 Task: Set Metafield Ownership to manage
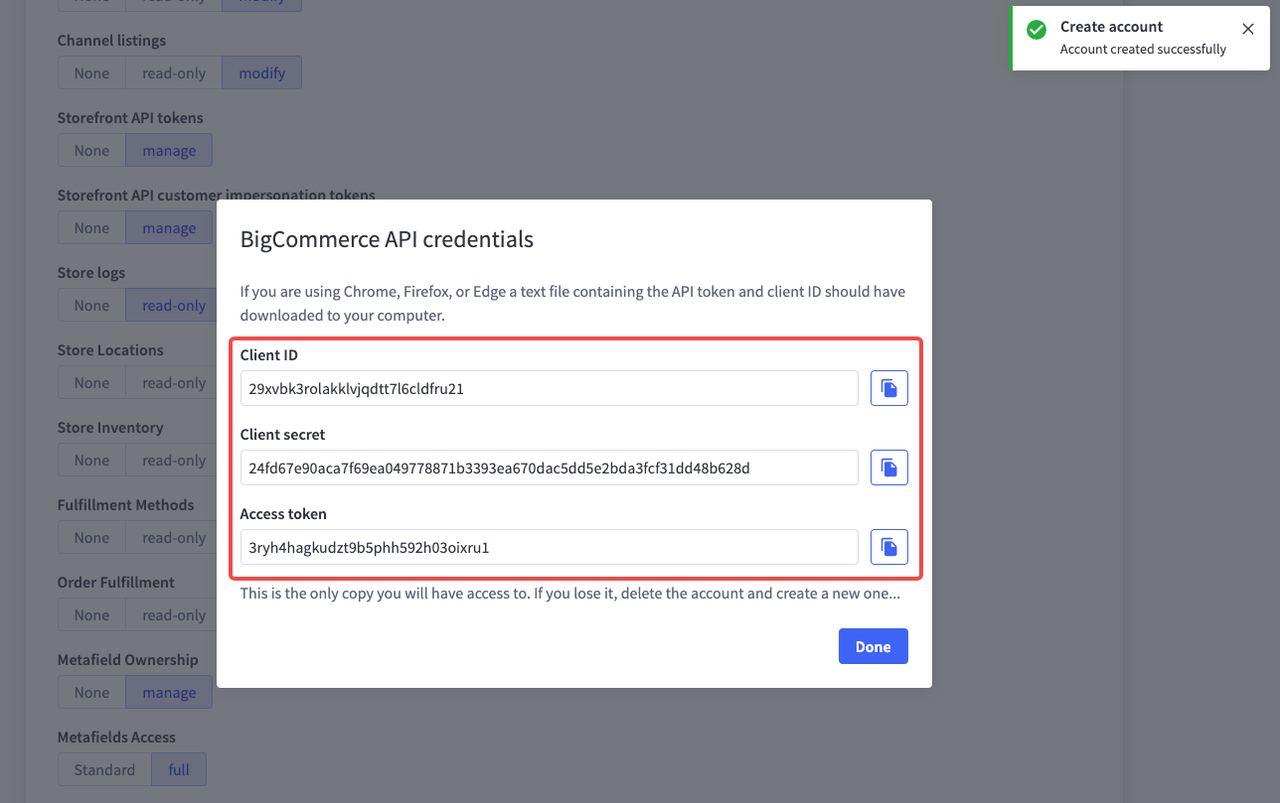(169, 692)
